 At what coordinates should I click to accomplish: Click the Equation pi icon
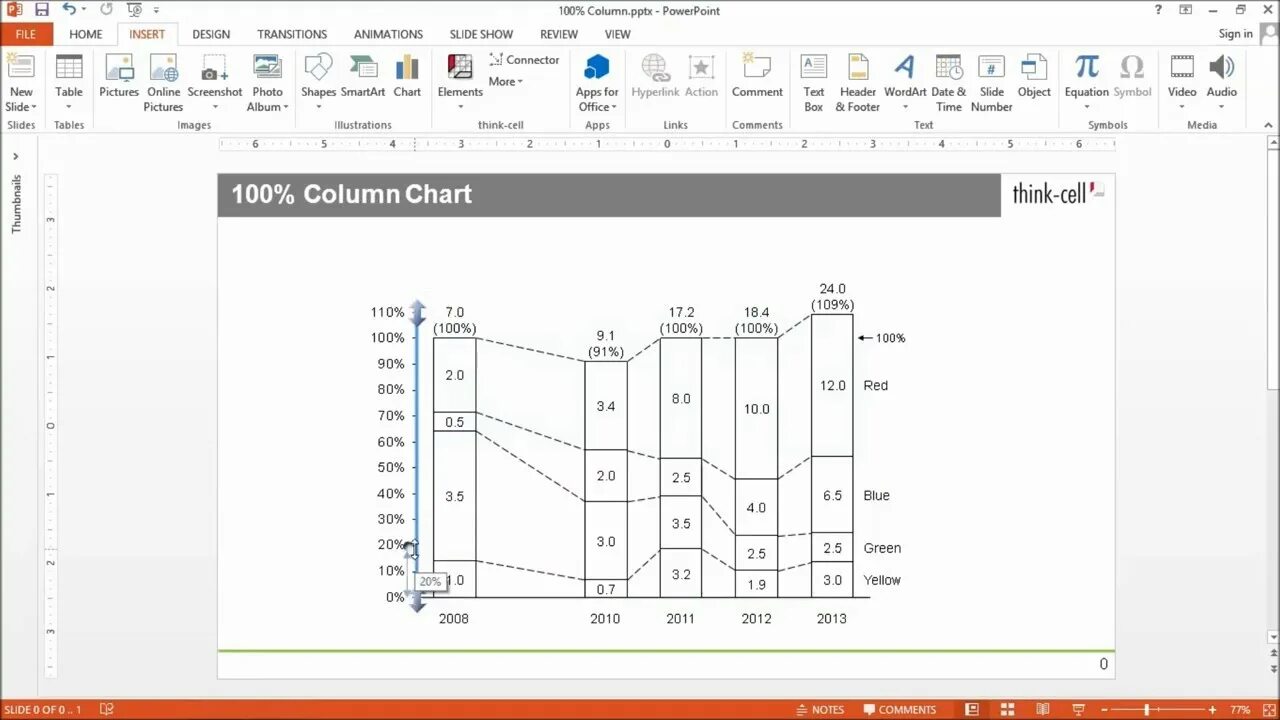tap(1087, 66)
